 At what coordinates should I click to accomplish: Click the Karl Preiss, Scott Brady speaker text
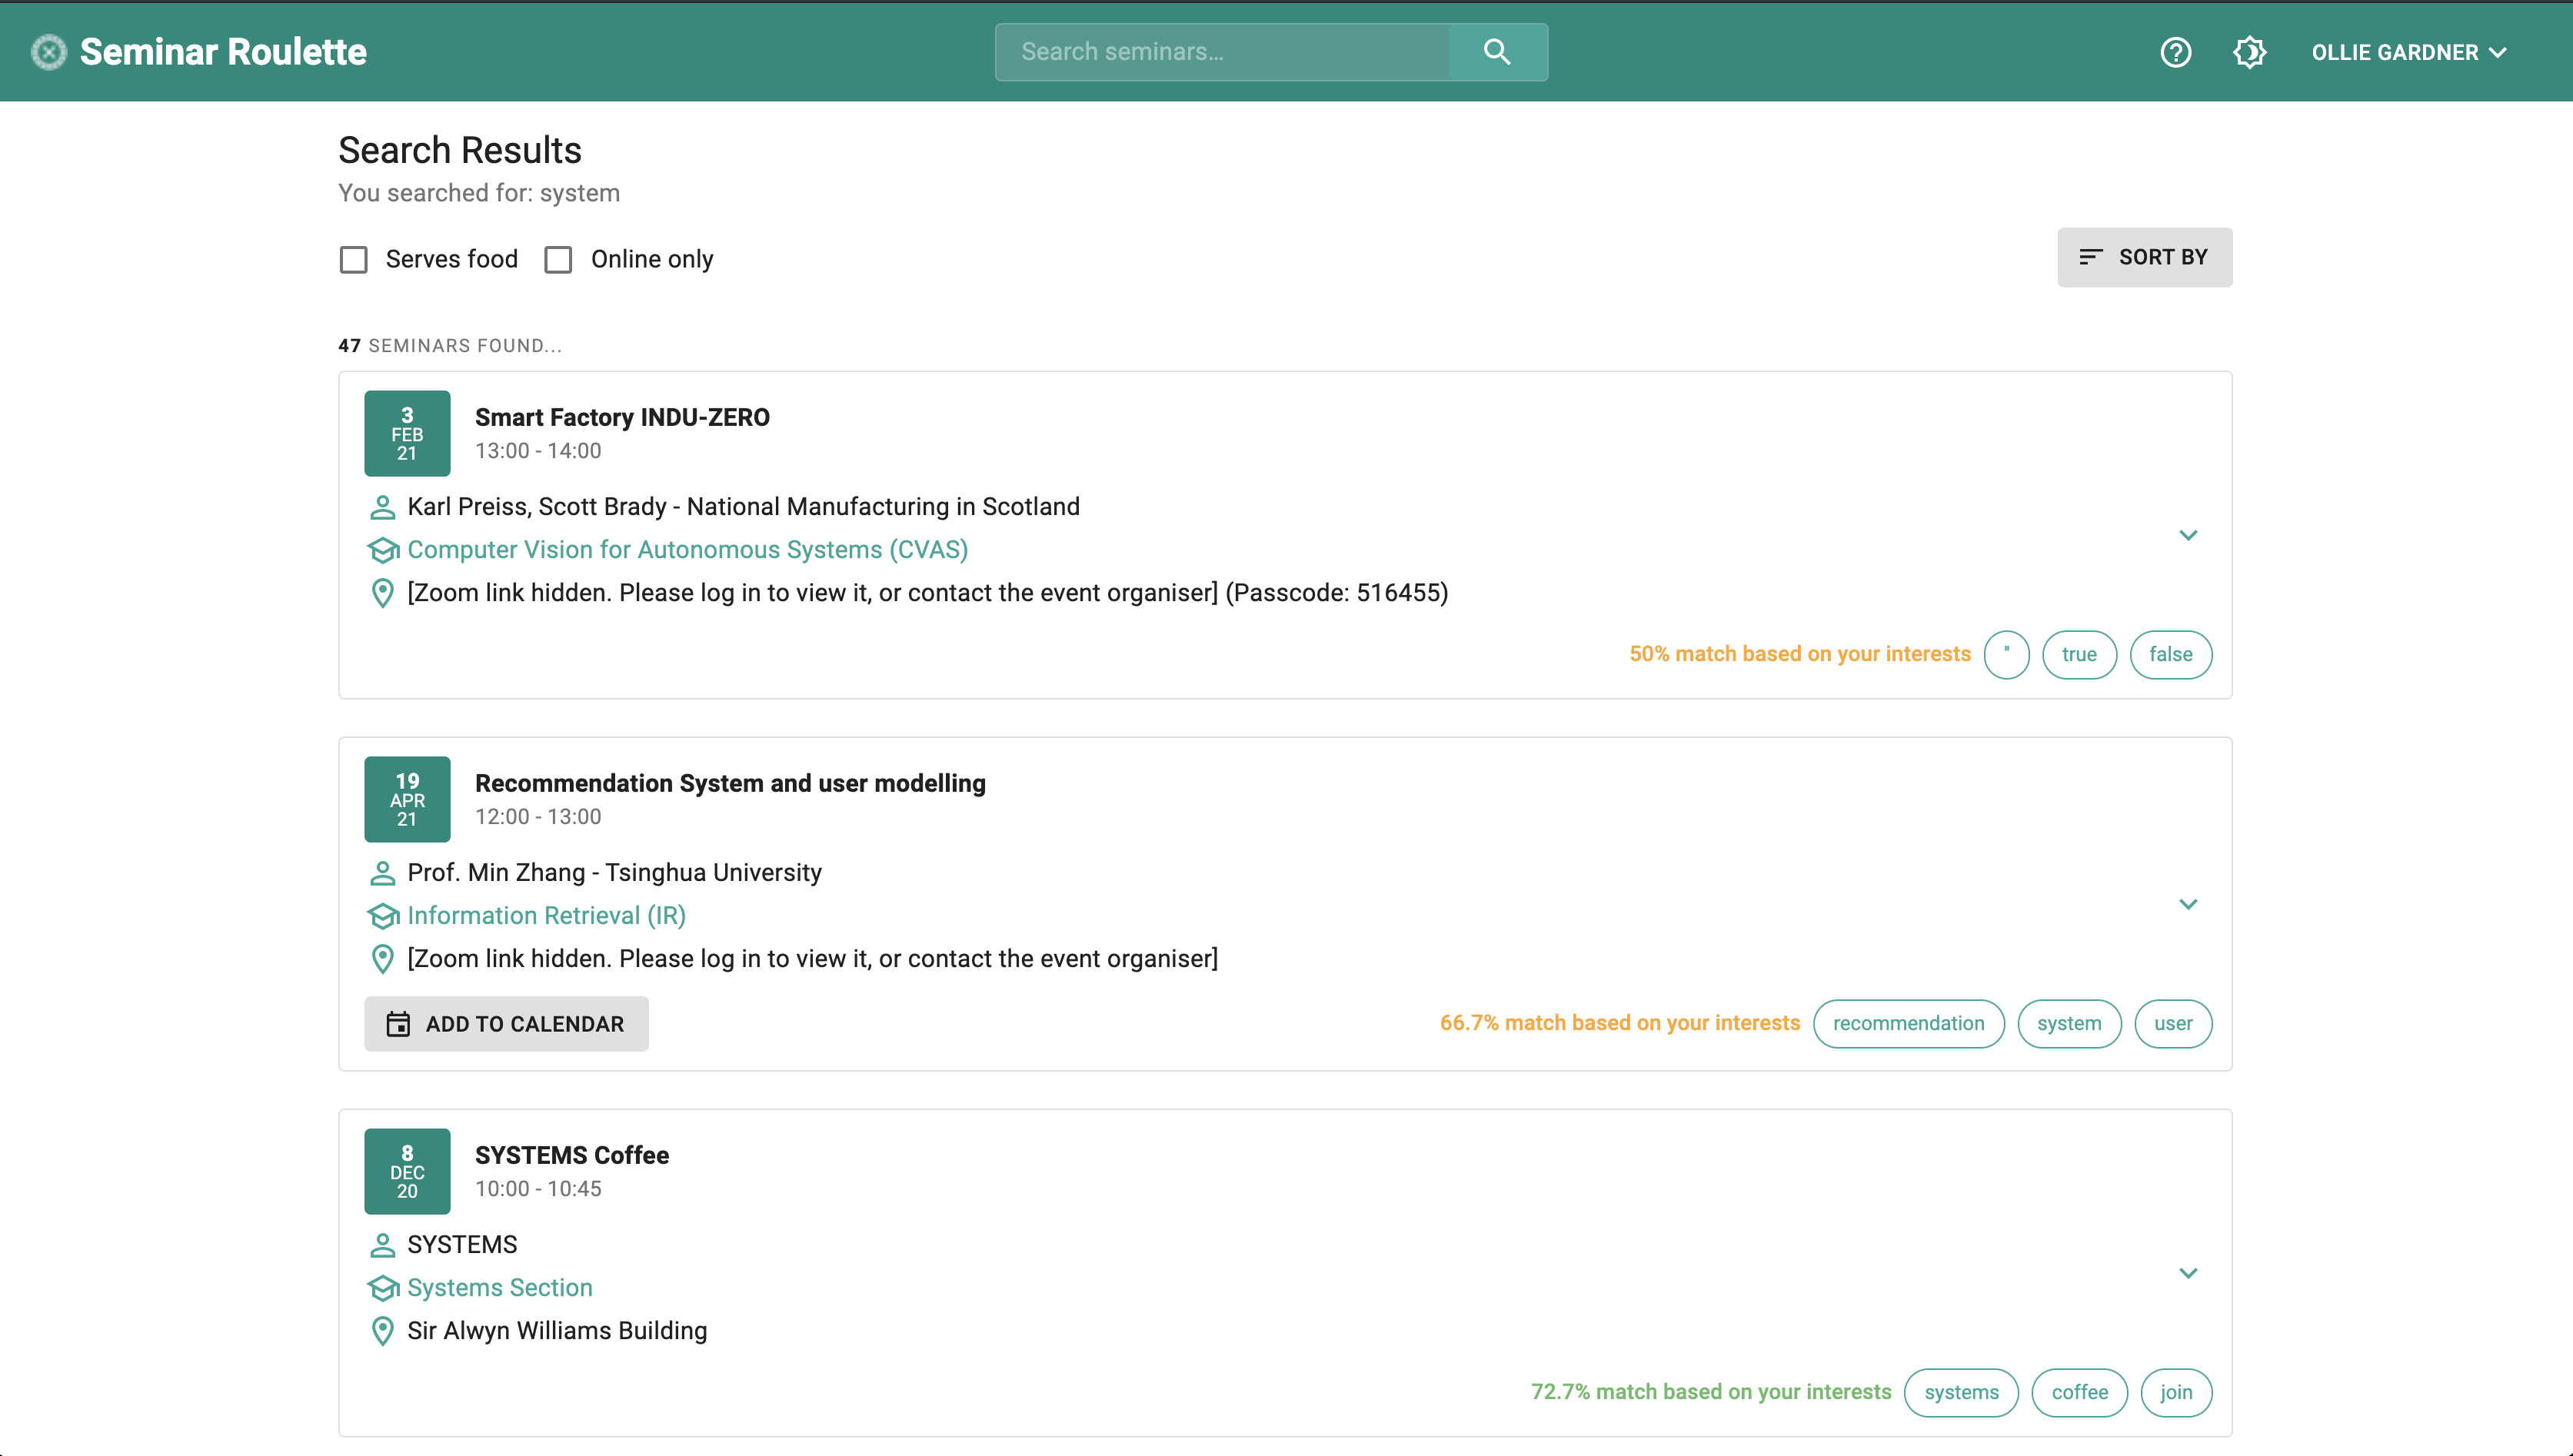point(744,507)
